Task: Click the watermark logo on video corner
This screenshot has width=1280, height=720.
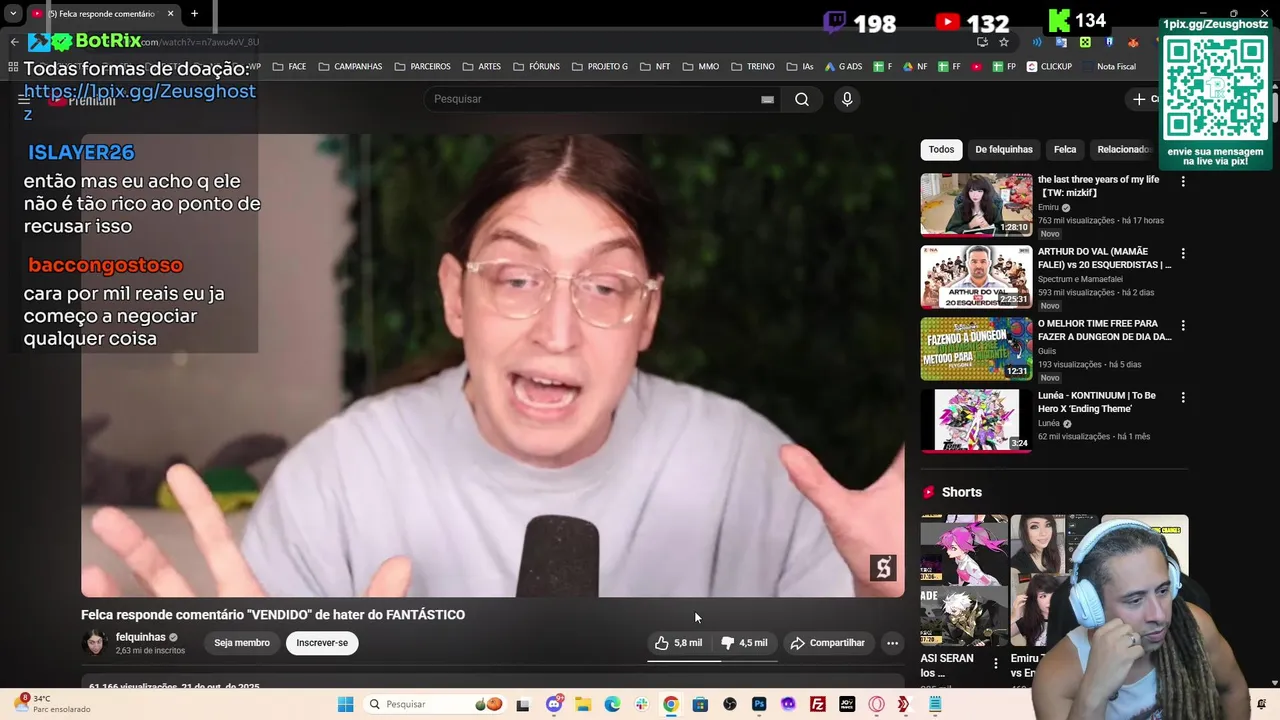Action: [883, 568]
